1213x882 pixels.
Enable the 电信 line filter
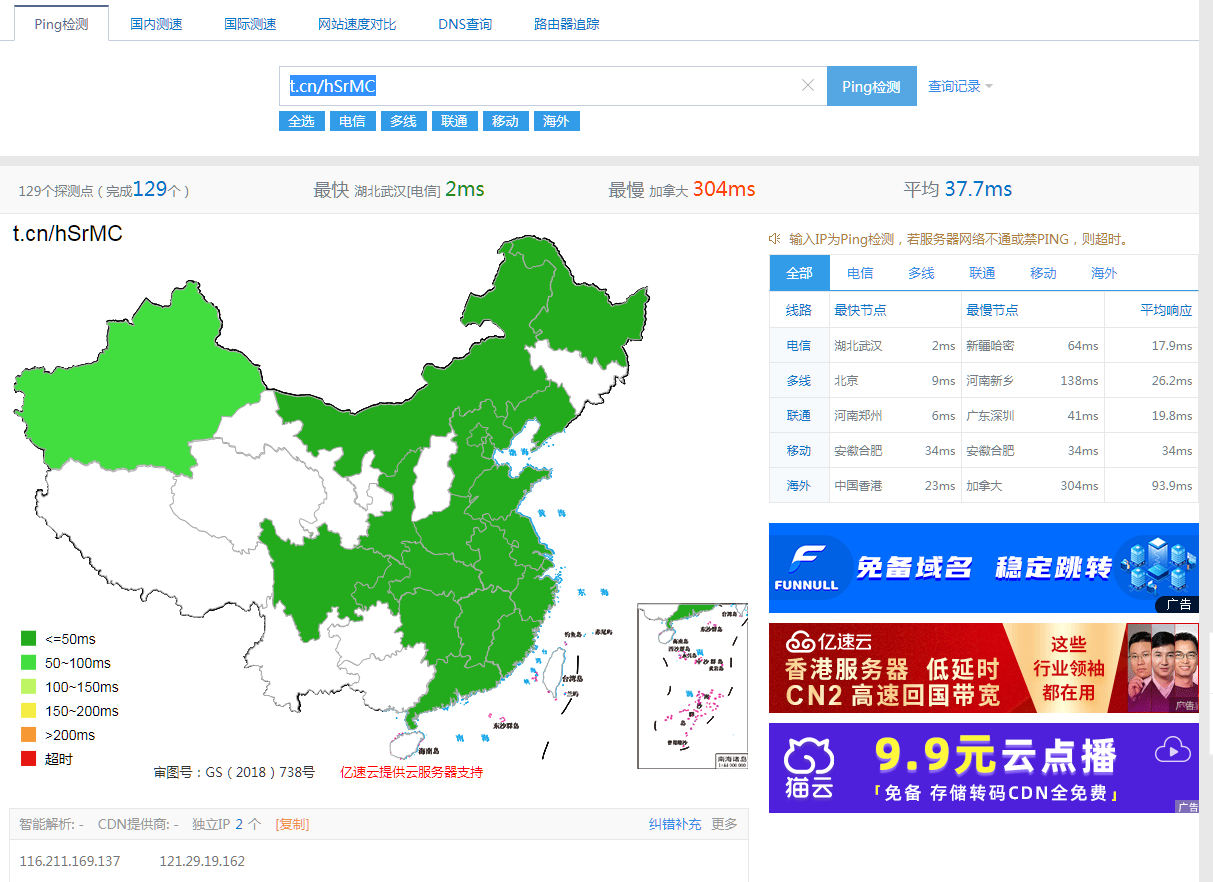(x=352, y=120)
